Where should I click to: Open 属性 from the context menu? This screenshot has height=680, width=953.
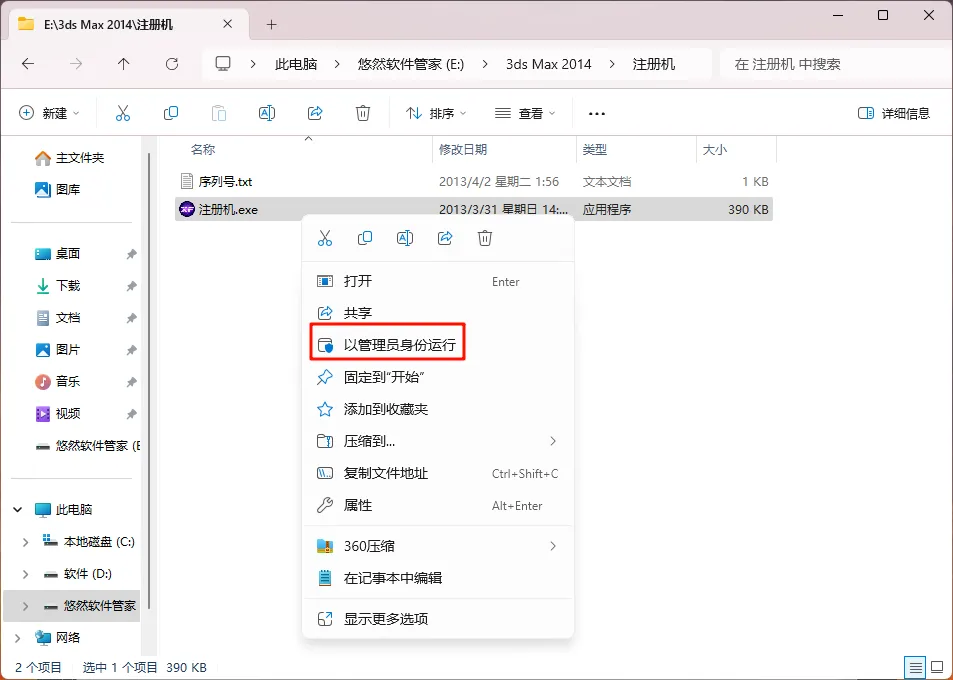click(x=438, y=506)
